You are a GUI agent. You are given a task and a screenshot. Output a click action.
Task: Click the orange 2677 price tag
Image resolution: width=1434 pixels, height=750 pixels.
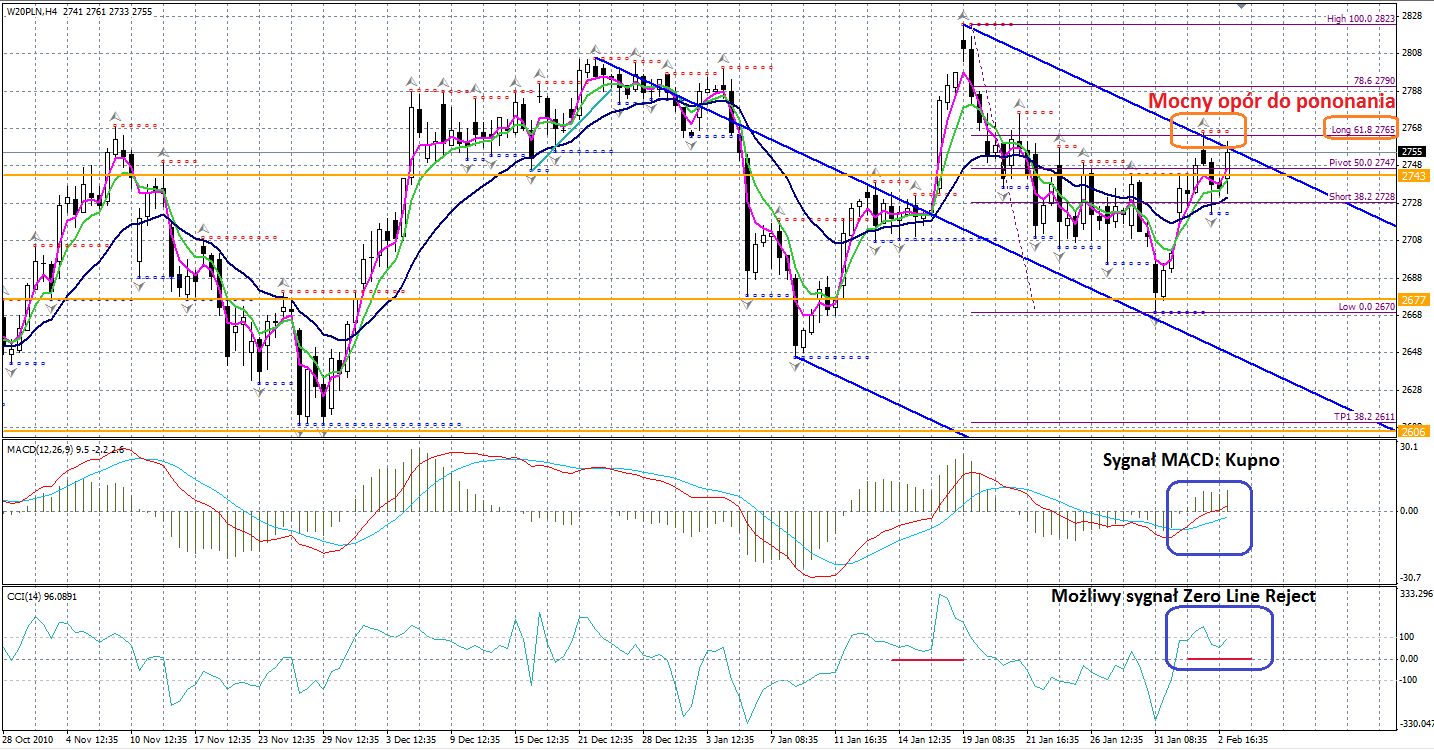point(1414,299)
